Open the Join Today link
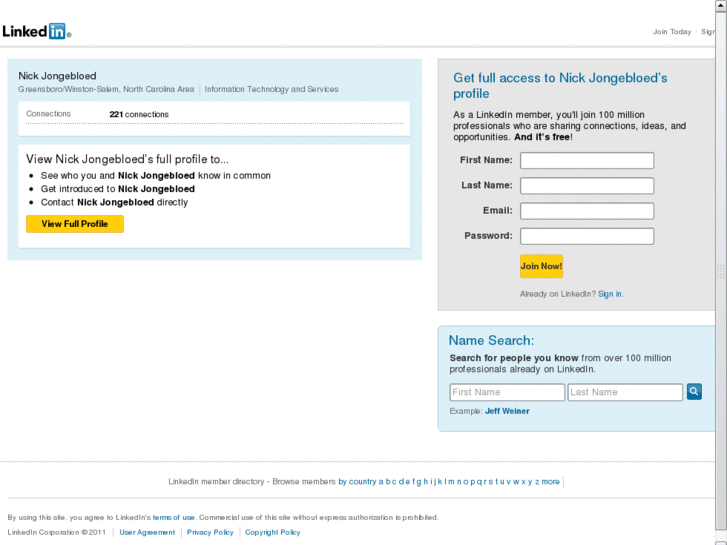 pyautogui.click(x=672, y=32)
